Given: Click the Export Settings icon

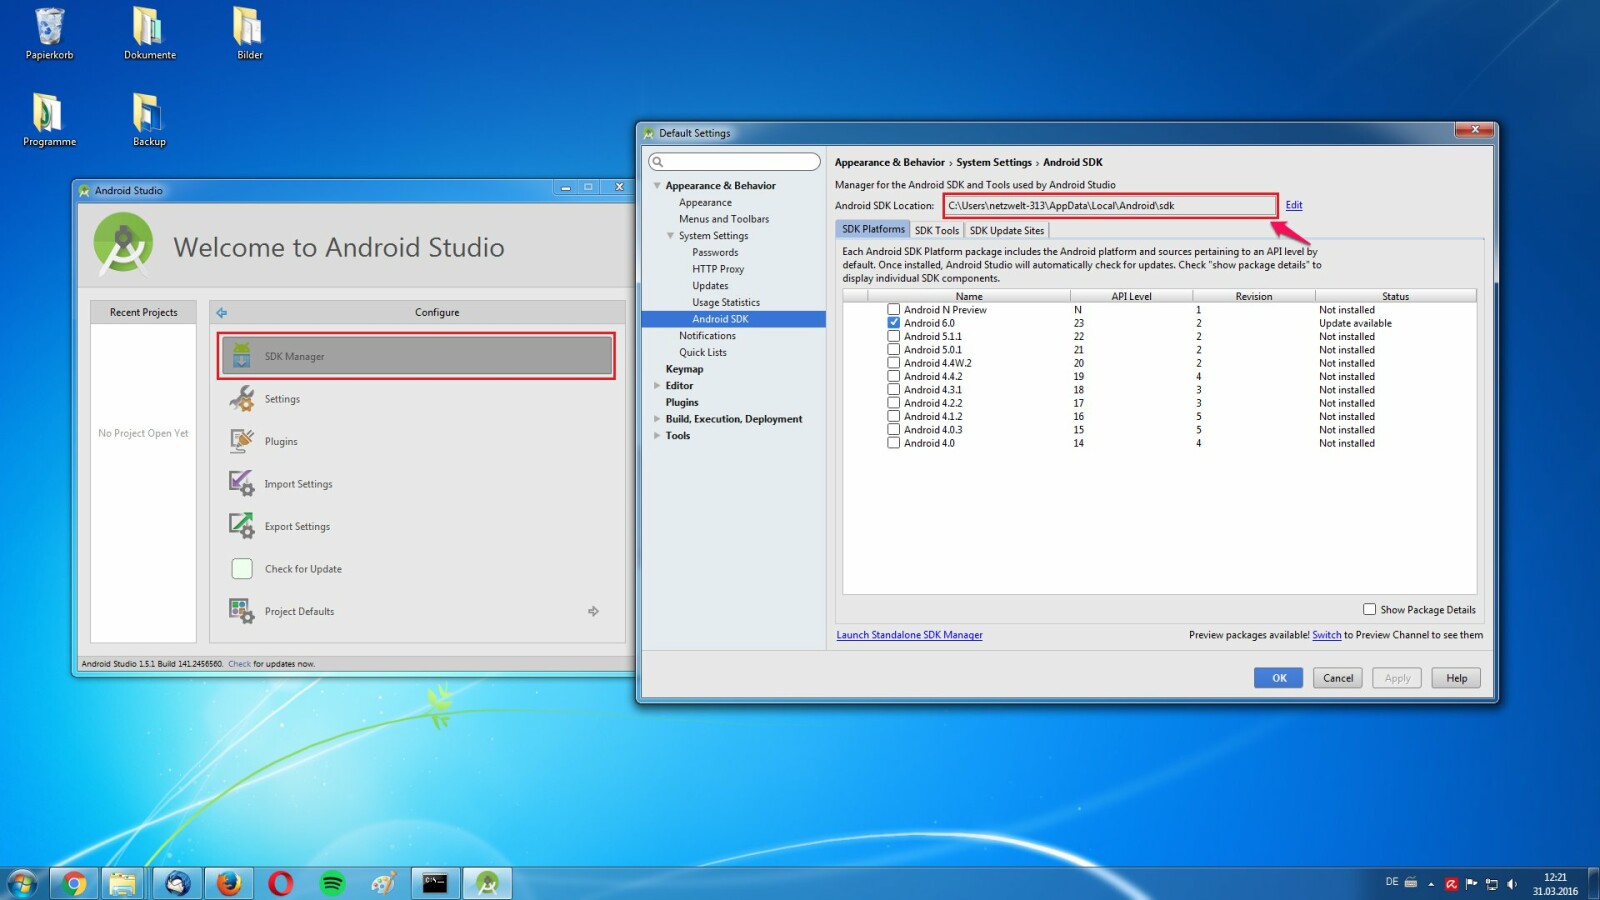Looking at the screenshot, I should click(x=242, y=526).
